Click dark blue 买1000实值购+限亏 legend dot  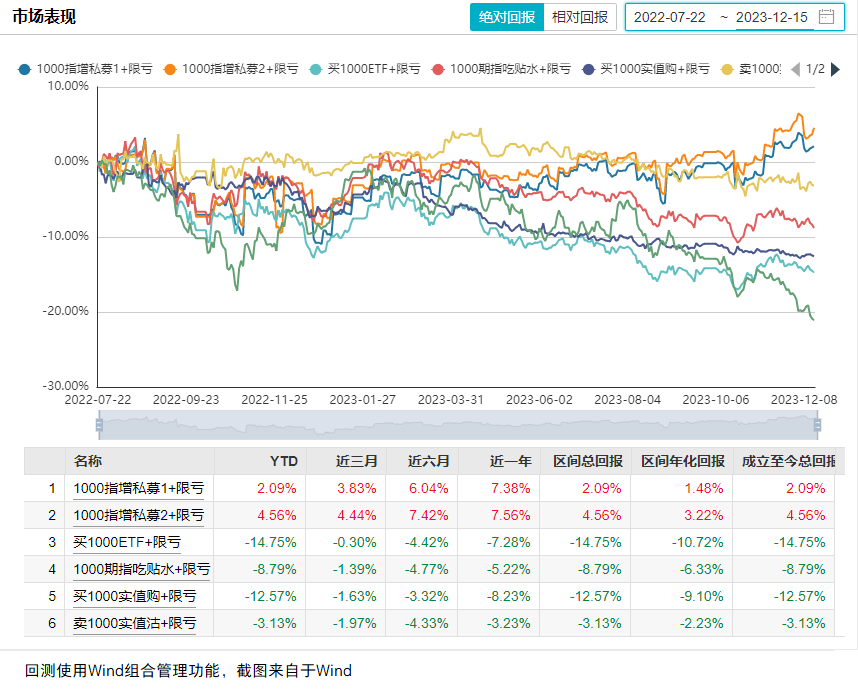point(590,69)
